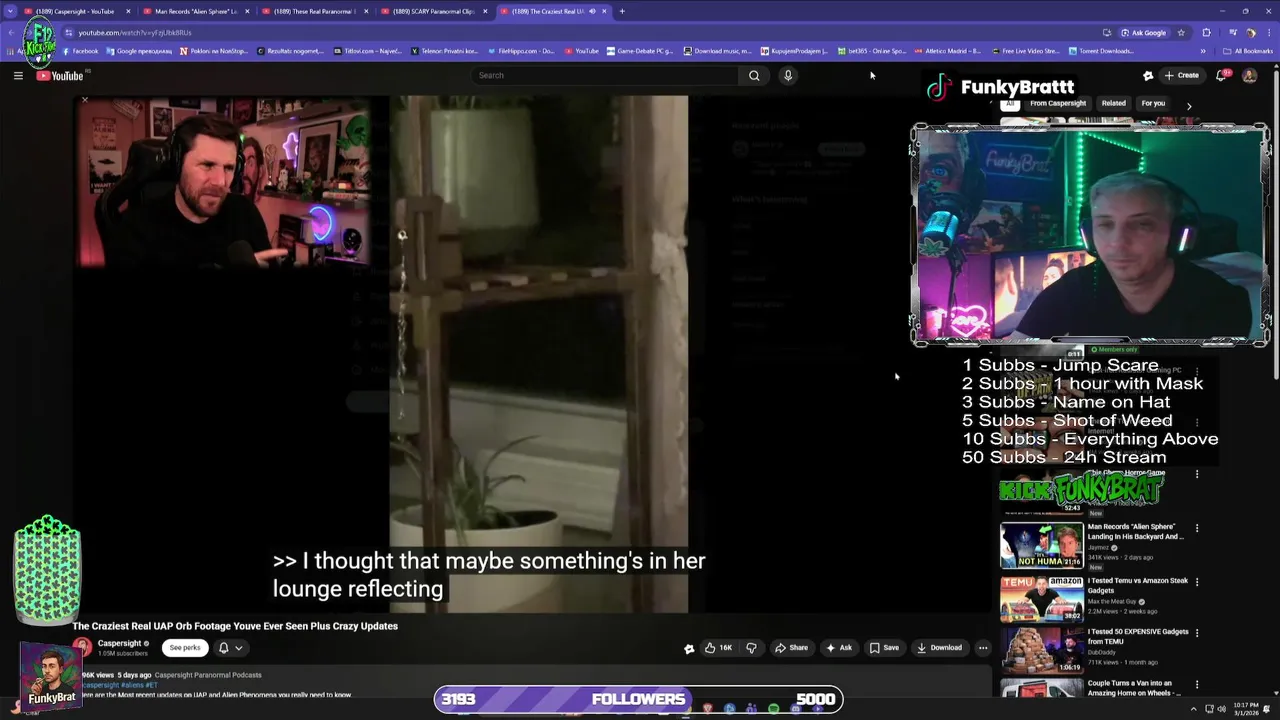Open the YouTube Create button
Image resolution: width=1280 pixels, height=720 pixels.
1181,75
